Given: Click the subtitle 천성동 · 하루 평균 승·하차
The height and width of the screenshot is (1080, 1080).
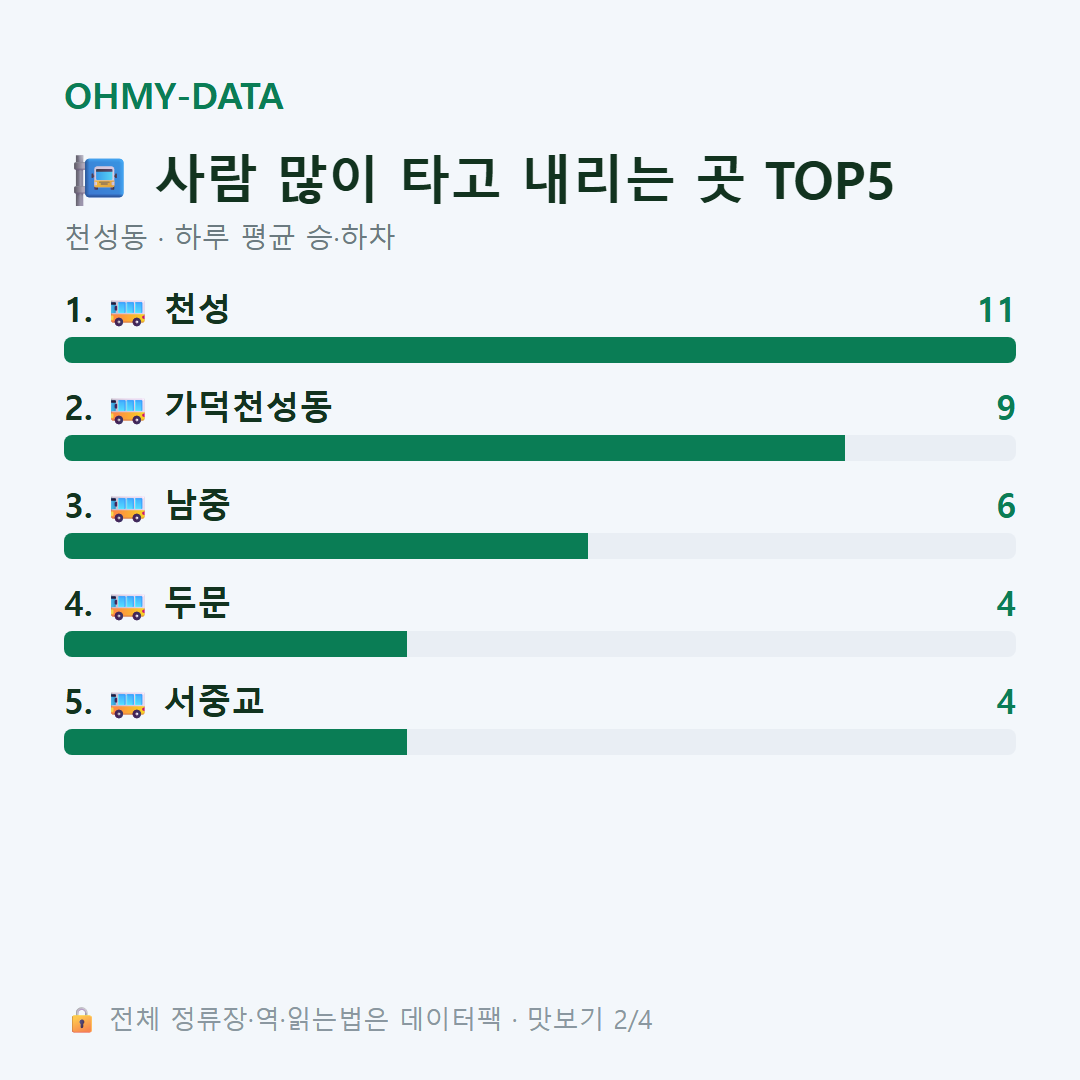Looking at the screenshot, I should (x=229, y=237).
